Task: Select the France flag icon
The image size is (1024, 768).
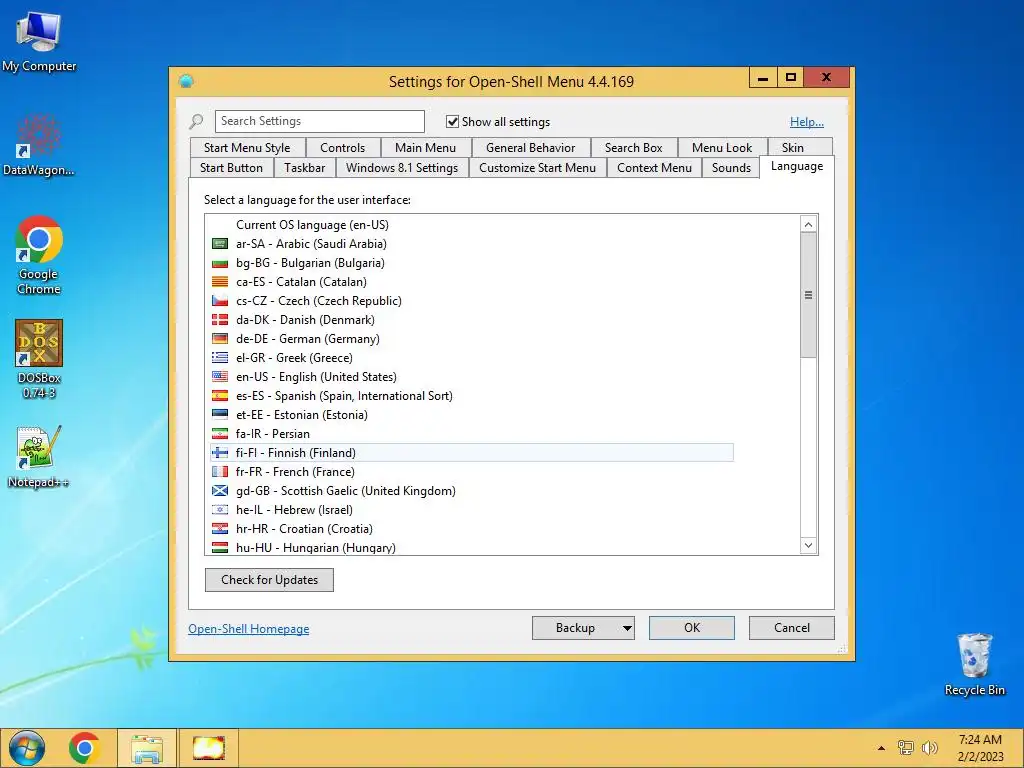Action: [220, 472]
